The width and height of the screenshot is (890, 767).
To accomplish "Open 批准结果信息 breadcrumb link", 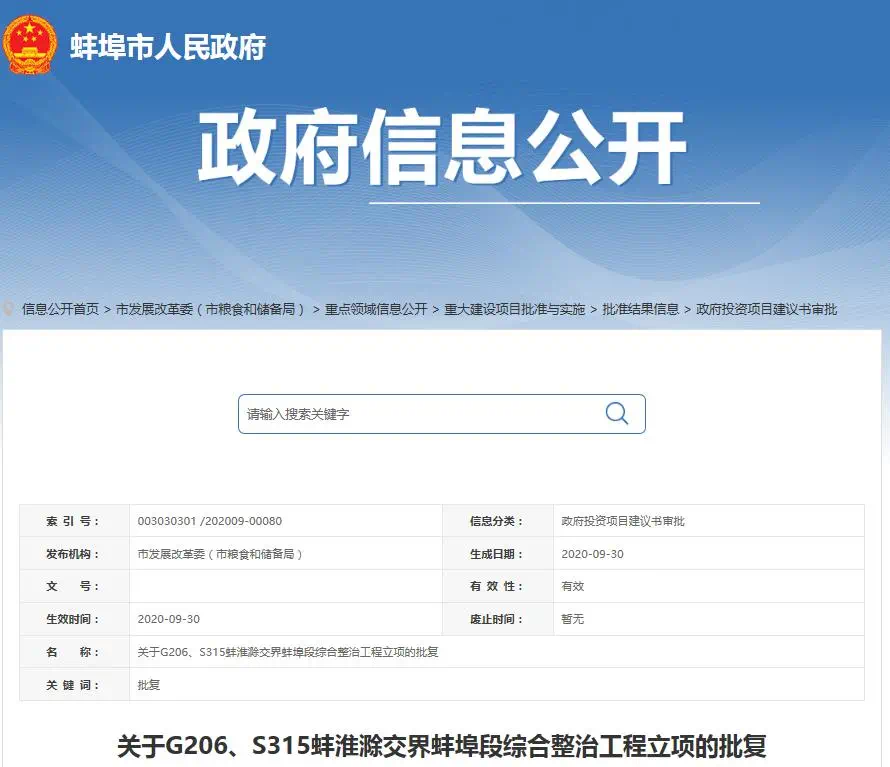I will coord(640,309).
